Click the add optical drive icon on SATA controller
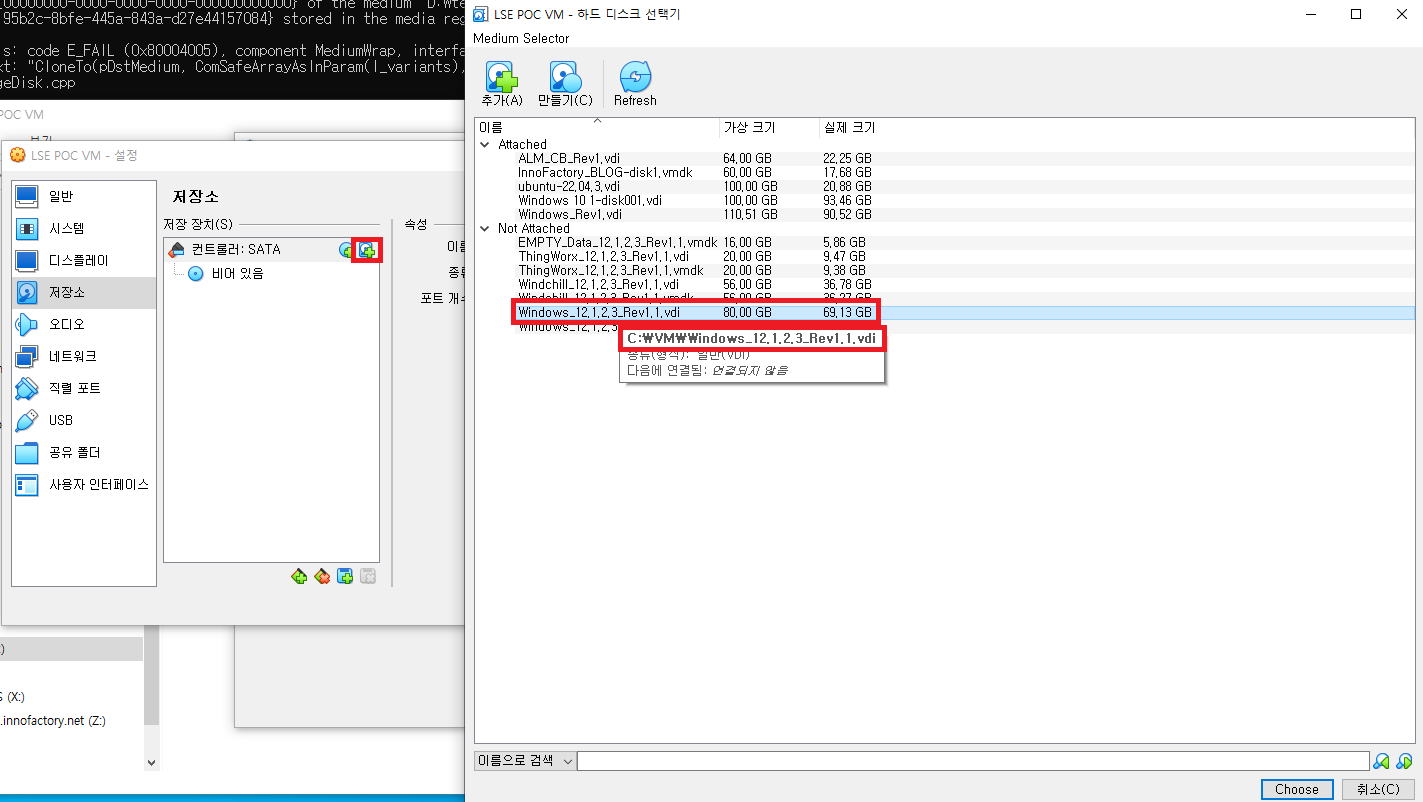The height and width of the screenshot is (802, 1423). tap(346, 250)
